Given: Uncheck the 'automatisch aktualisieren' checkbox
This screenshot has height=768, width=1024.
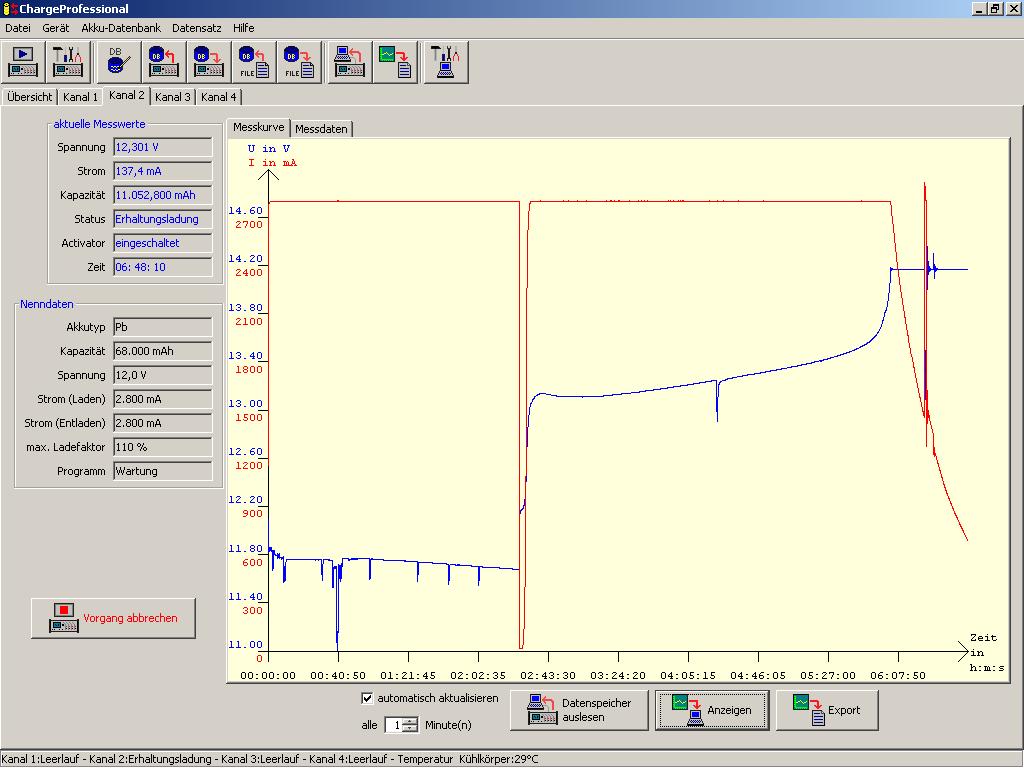Looking at the screenshot, I should click(367, 698).
